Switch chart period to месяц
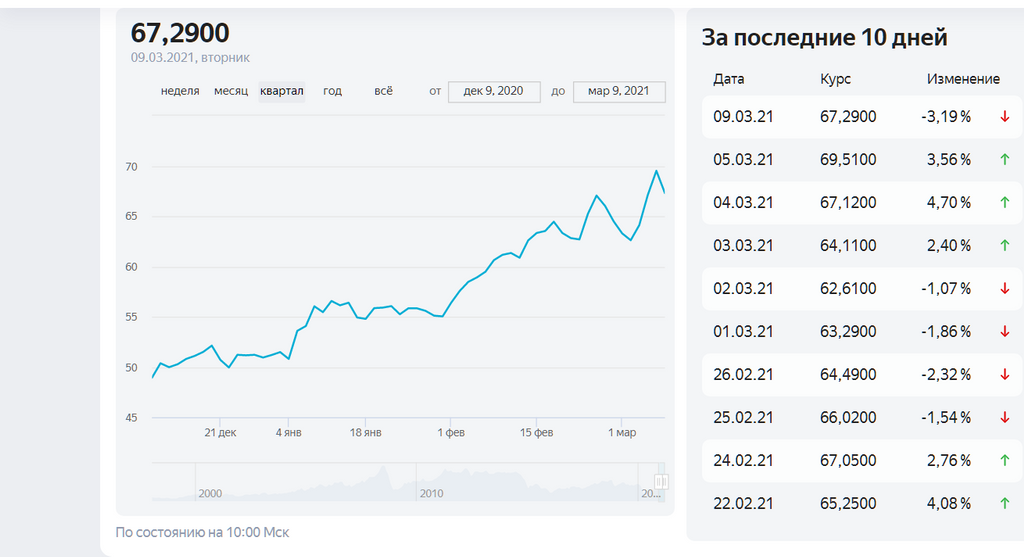This screenshot has width=1024, height=557. pos(231,91)
